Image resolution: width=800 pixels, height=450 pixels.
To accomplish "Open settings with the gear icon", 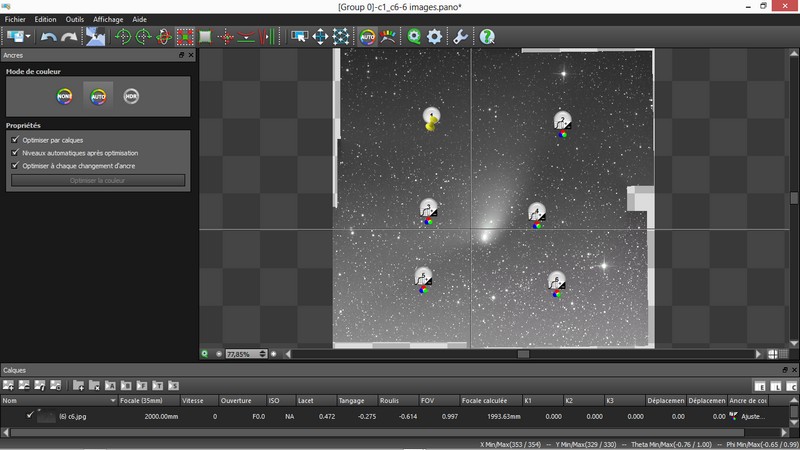I will pyautogui.click(x=435, y=37).
